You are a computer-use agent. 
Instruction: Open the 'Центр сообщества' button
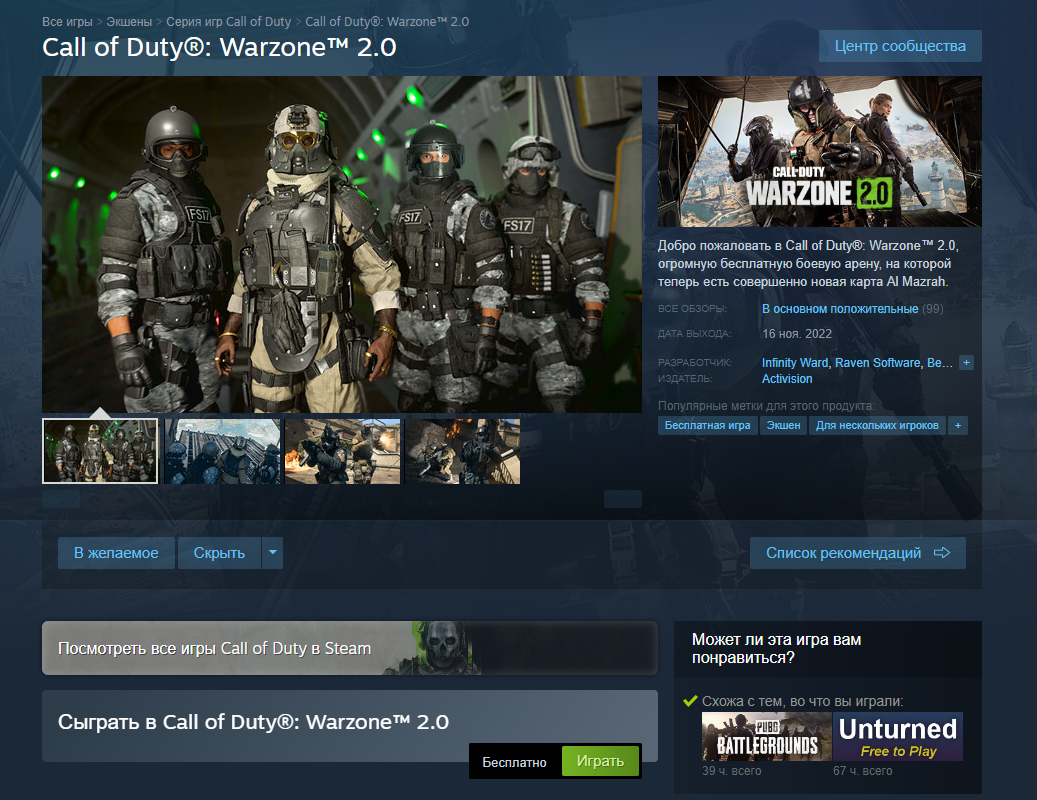[899, 46]
